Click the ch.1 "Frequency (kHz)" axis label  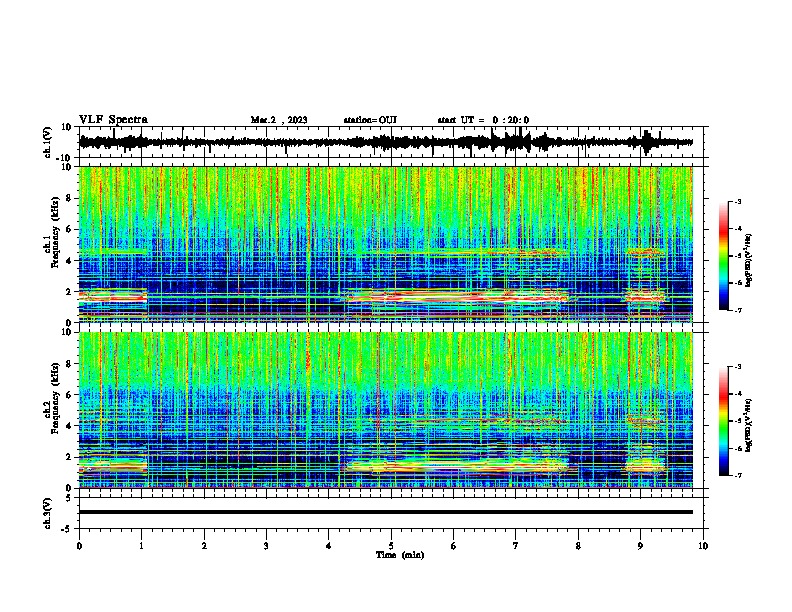pyautogui.click(x=55, y=232)
